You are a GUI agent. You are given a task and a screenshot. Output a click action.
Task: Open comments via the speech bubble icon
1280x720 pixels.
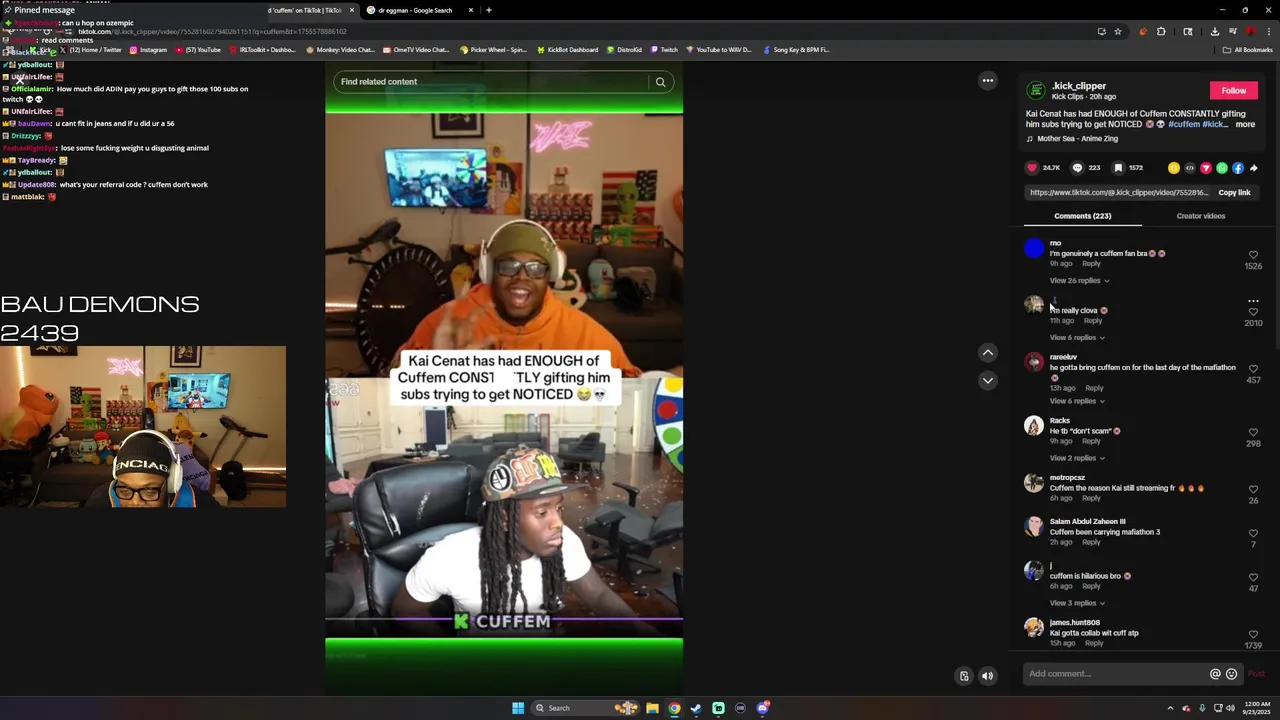click(x=1077, y=168)
